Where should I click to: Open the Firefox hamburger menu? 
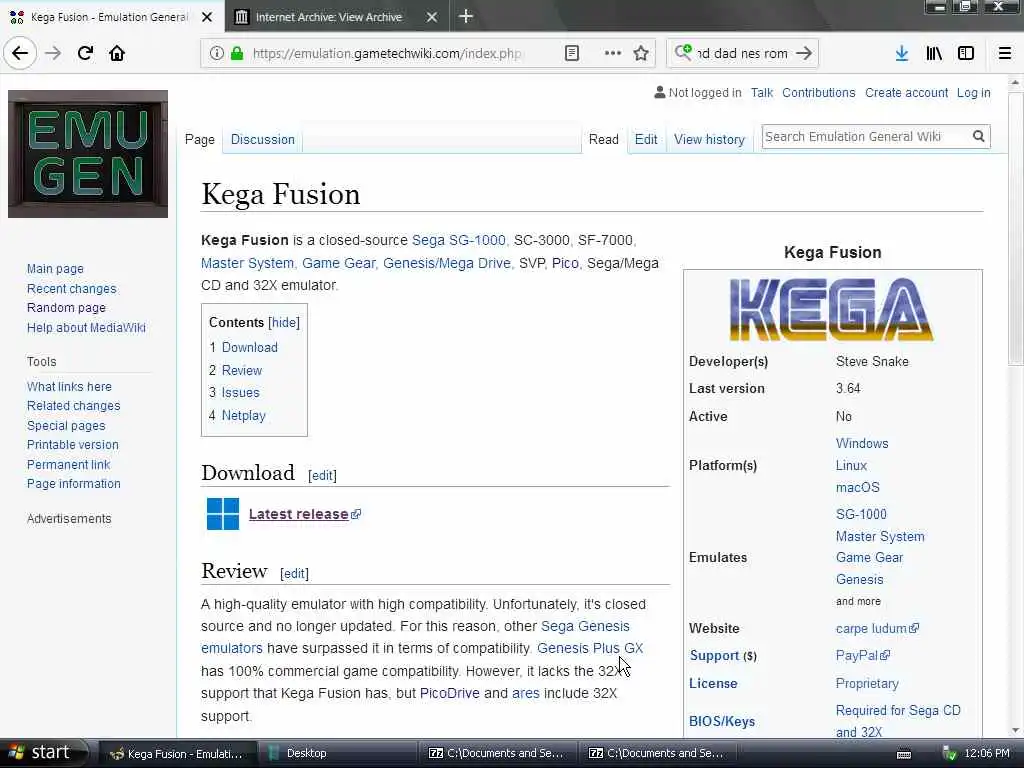click(x=1005, y=53)
